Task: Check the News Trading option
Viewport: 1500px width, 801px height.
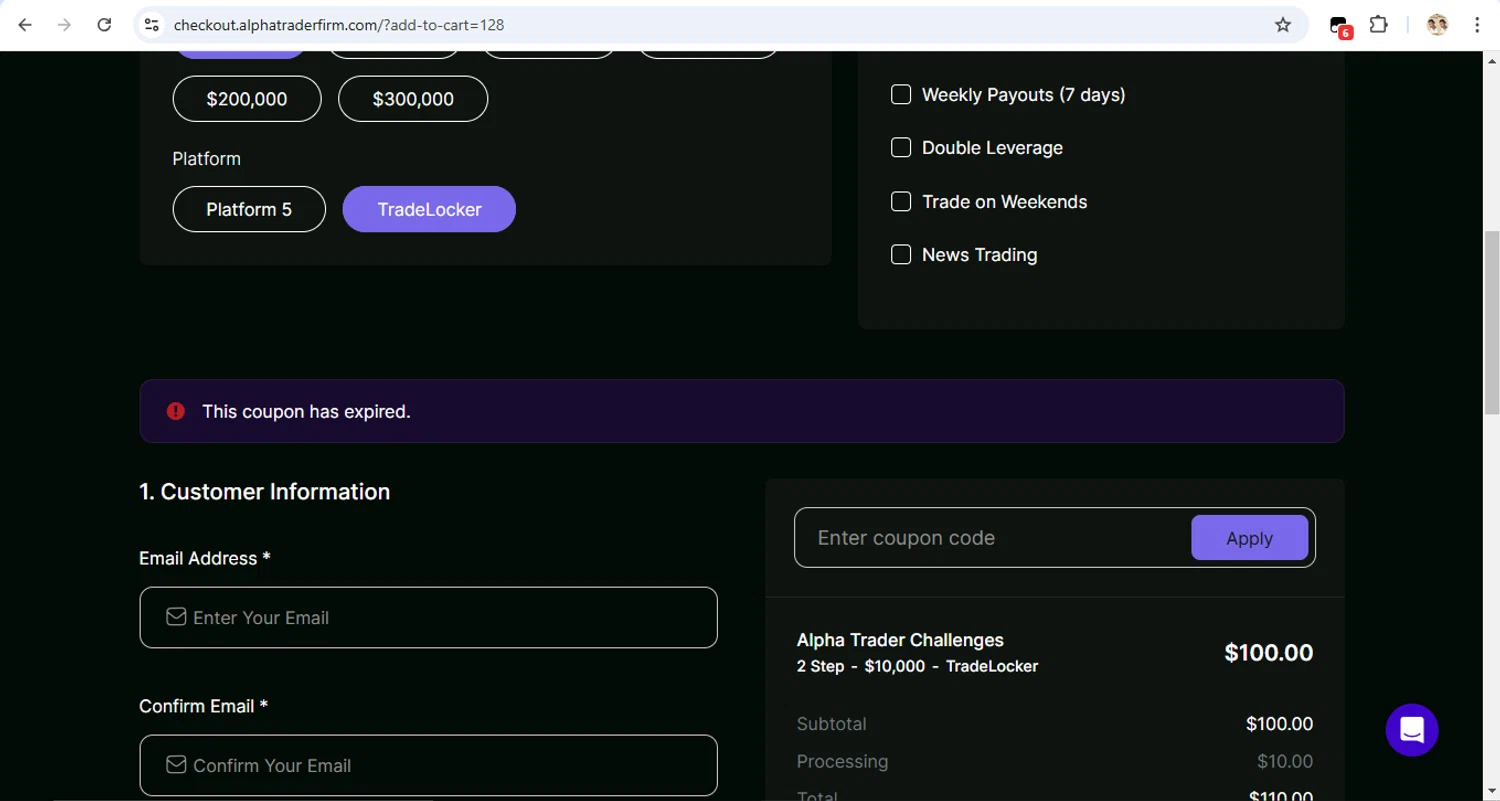Action: tap(901, 254)
